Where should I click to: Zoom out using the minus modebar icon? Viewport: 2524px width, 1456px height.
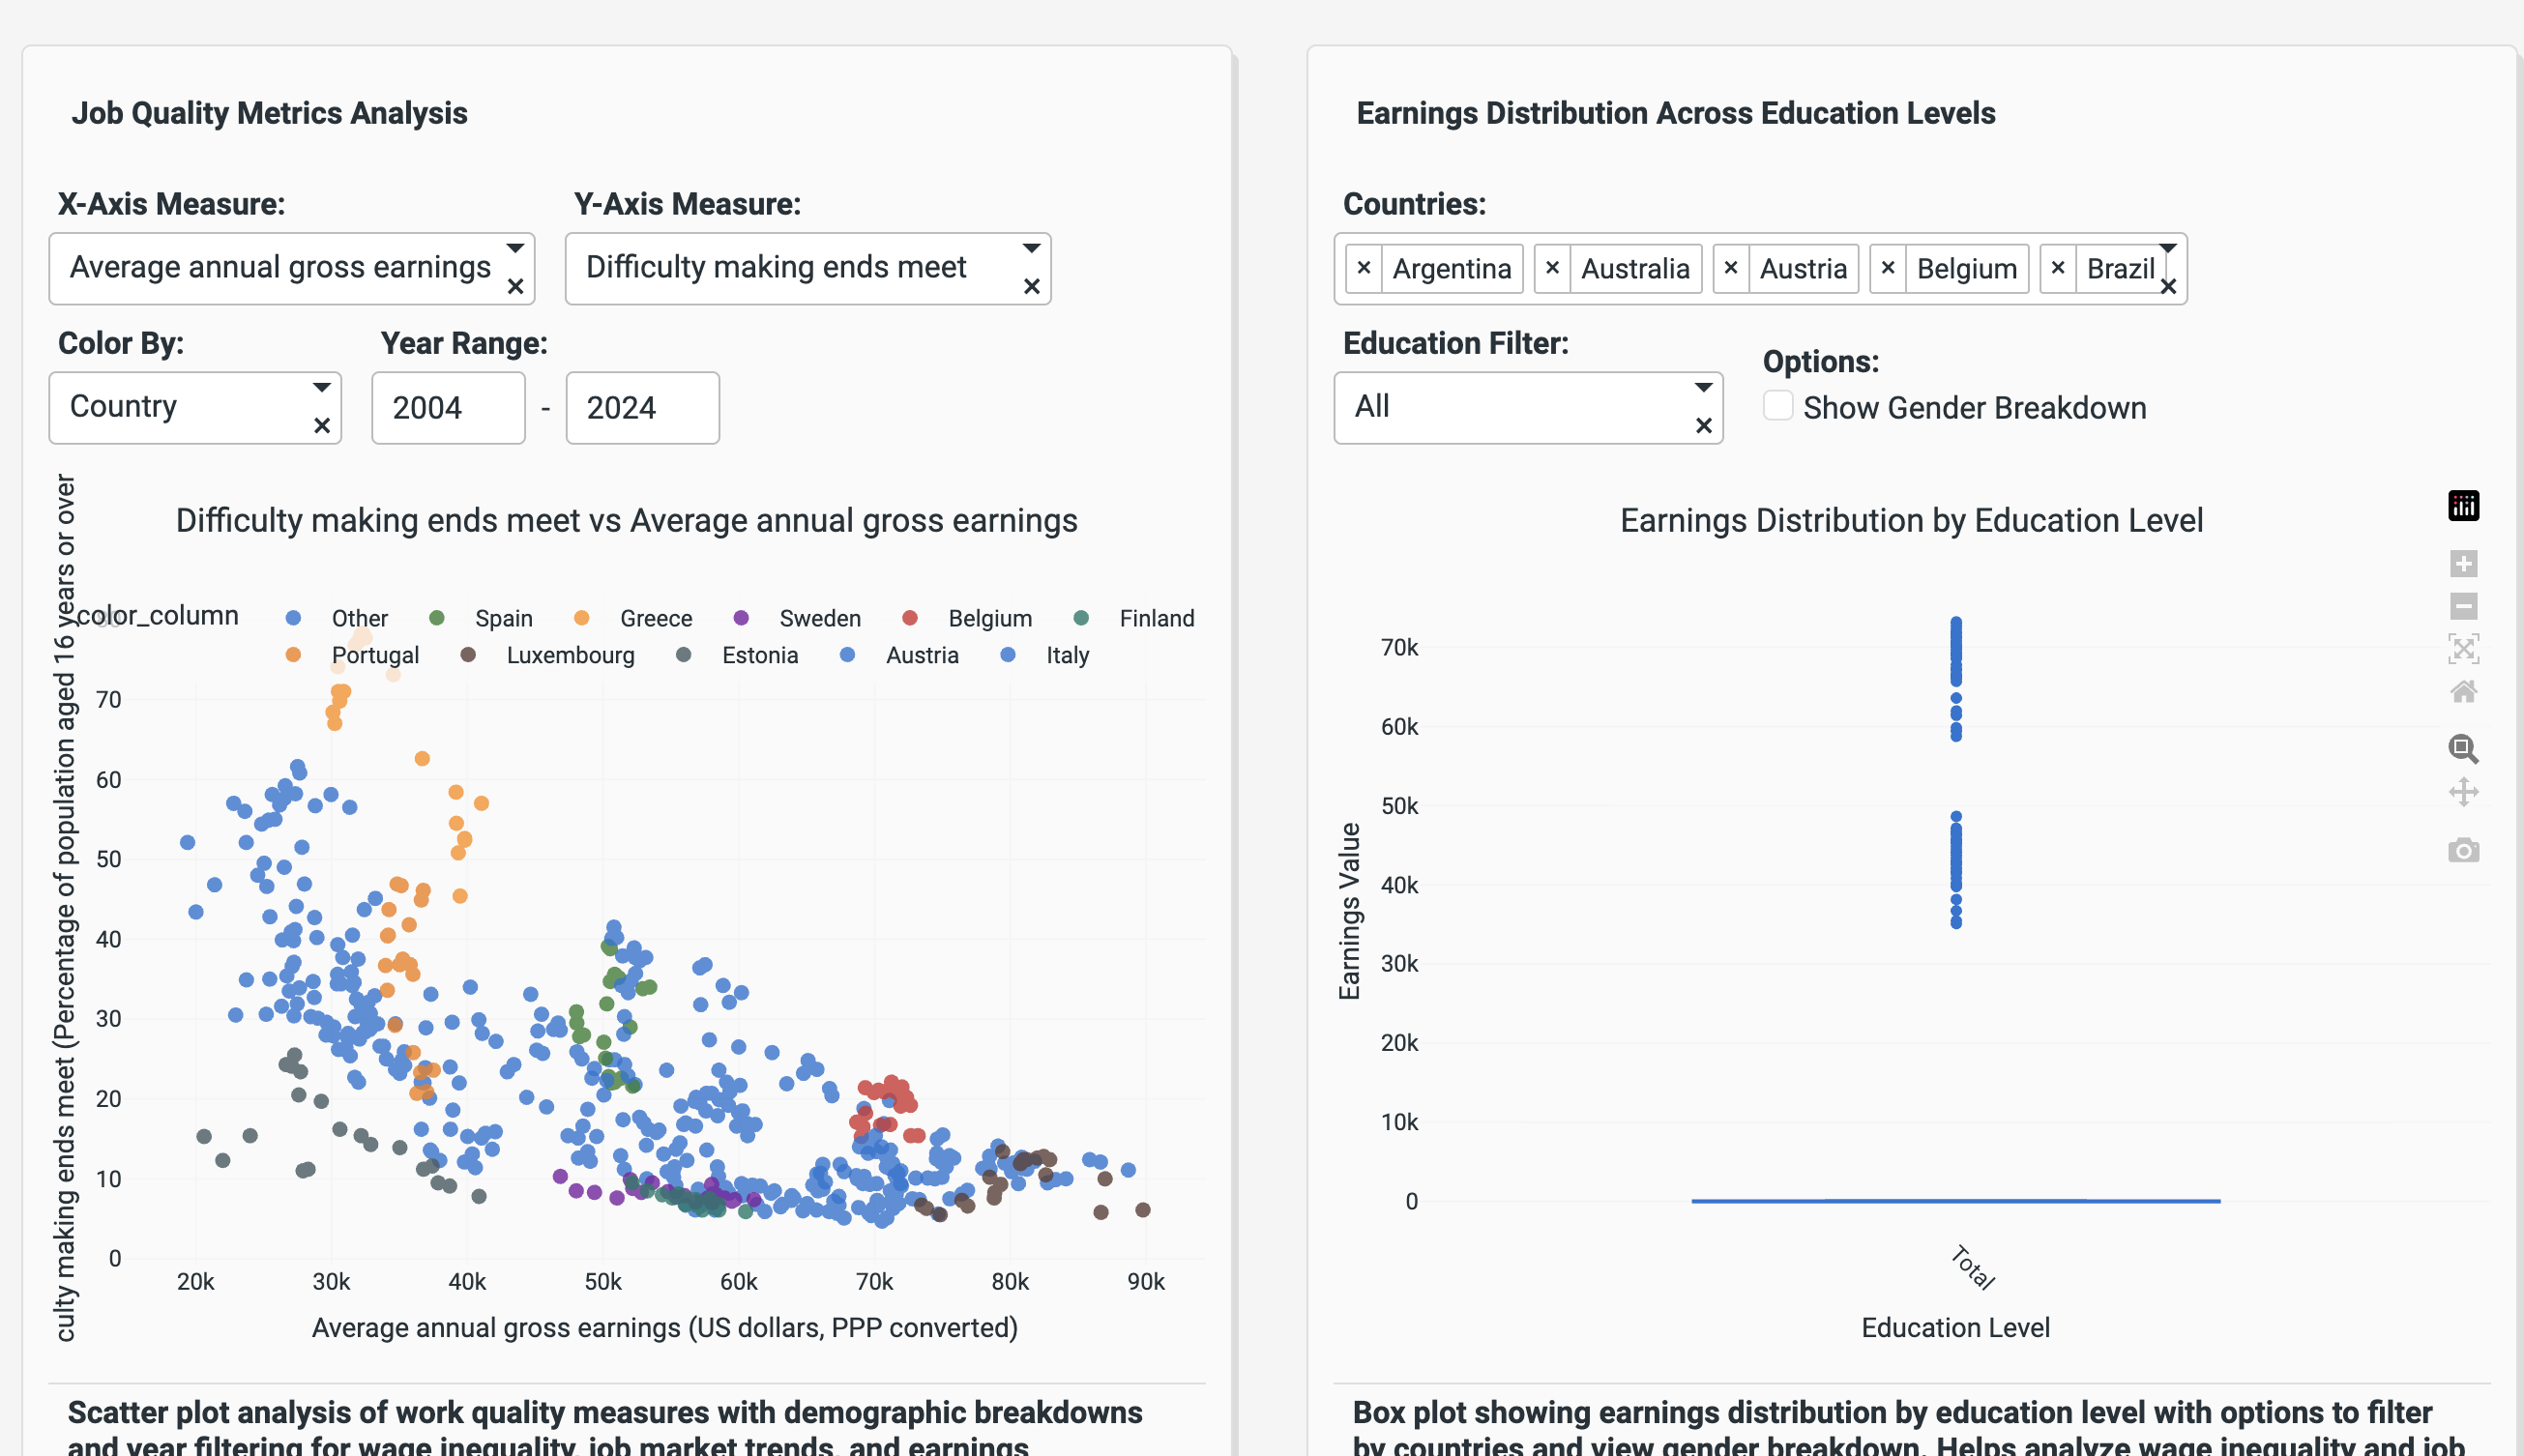point(2462,606)
